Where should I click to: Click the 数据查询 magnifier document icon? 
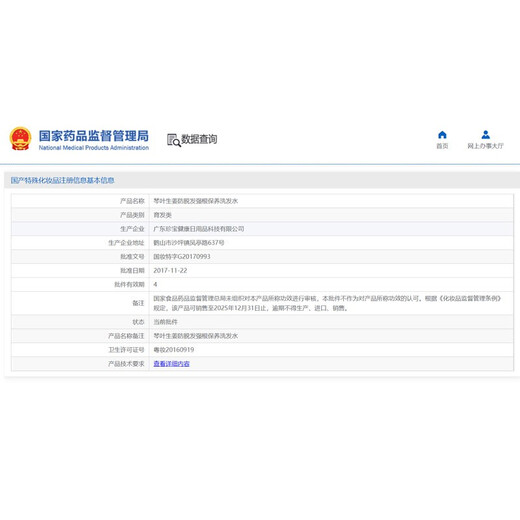pyautogui.click(x=173, y=140)
